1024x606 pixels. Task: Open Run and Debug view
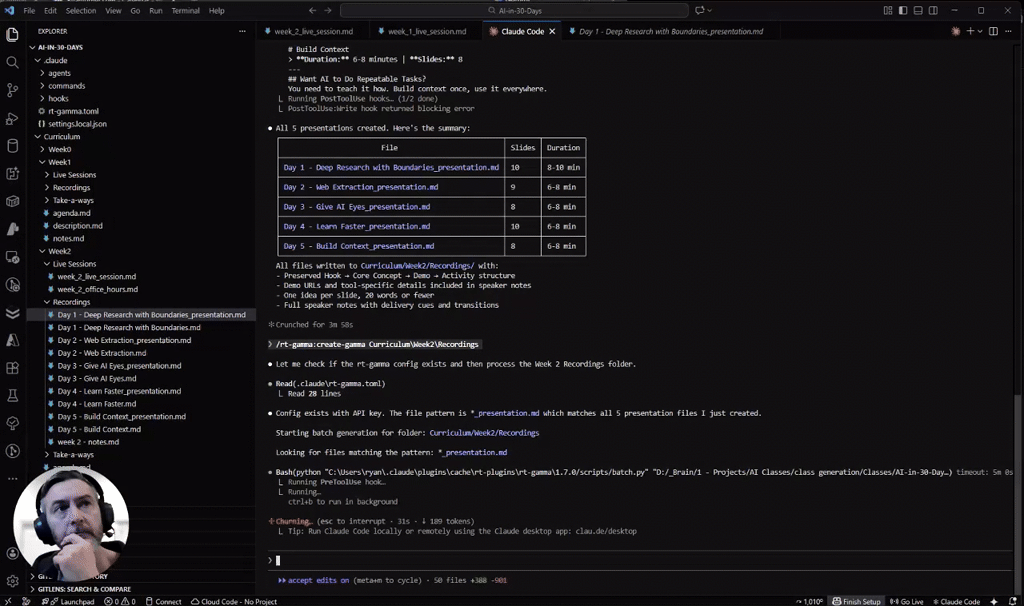(x=12, y=118)
